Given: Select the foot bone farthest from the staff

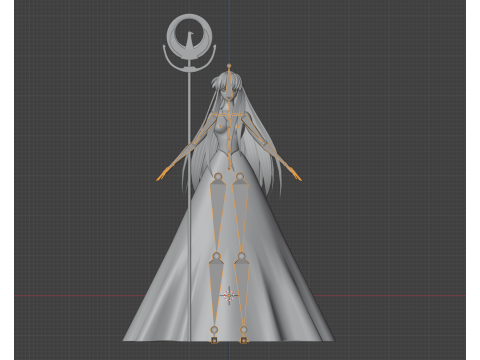Looking at the screenshot, I should (x=244, y=340).
